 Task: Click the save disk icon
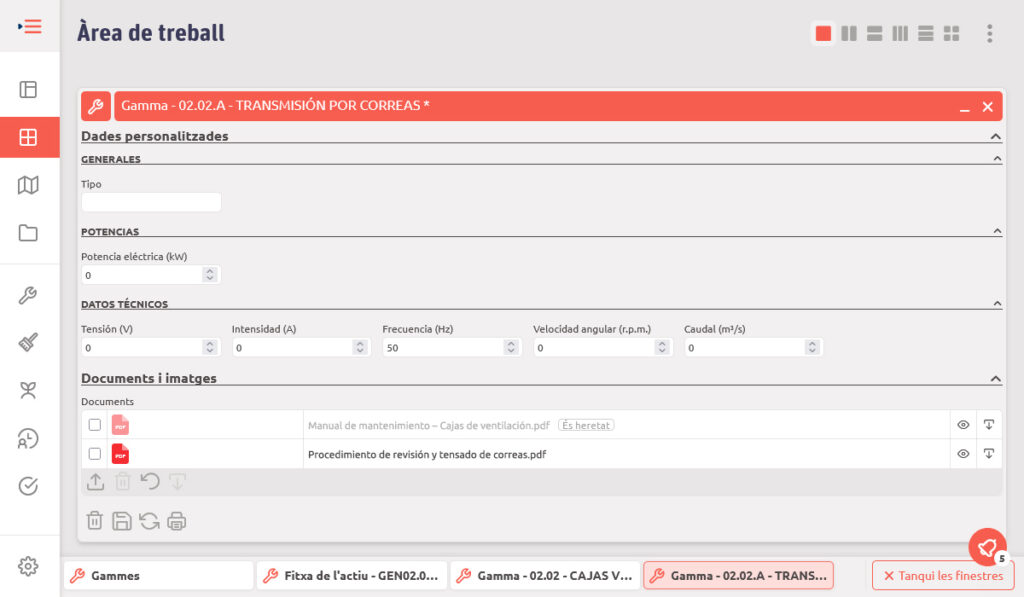122,521
